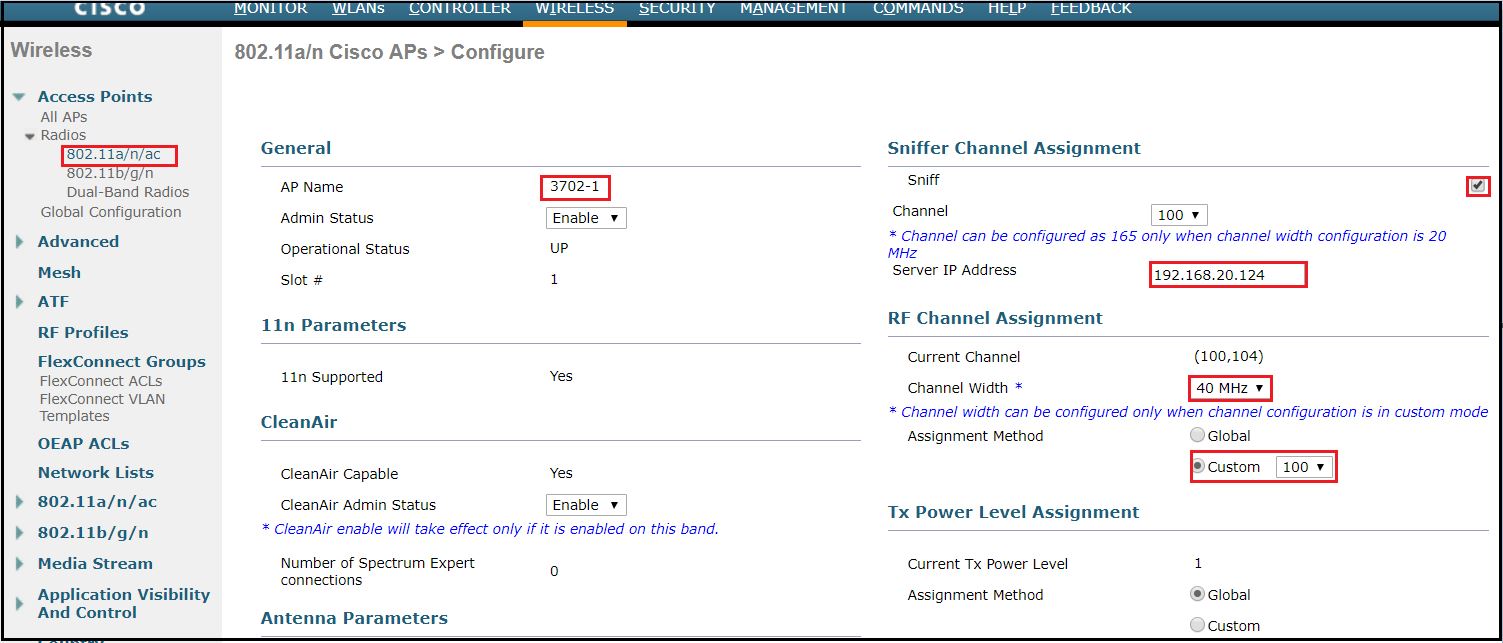Open the Channel Width dropdown
This screenshot has height=643, width=1503.
[x=1229, y=388]
